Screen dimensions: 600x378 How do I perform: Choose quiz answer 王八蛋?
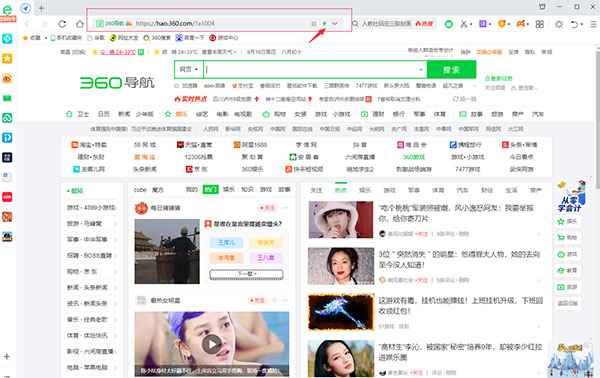coord(266,257)
